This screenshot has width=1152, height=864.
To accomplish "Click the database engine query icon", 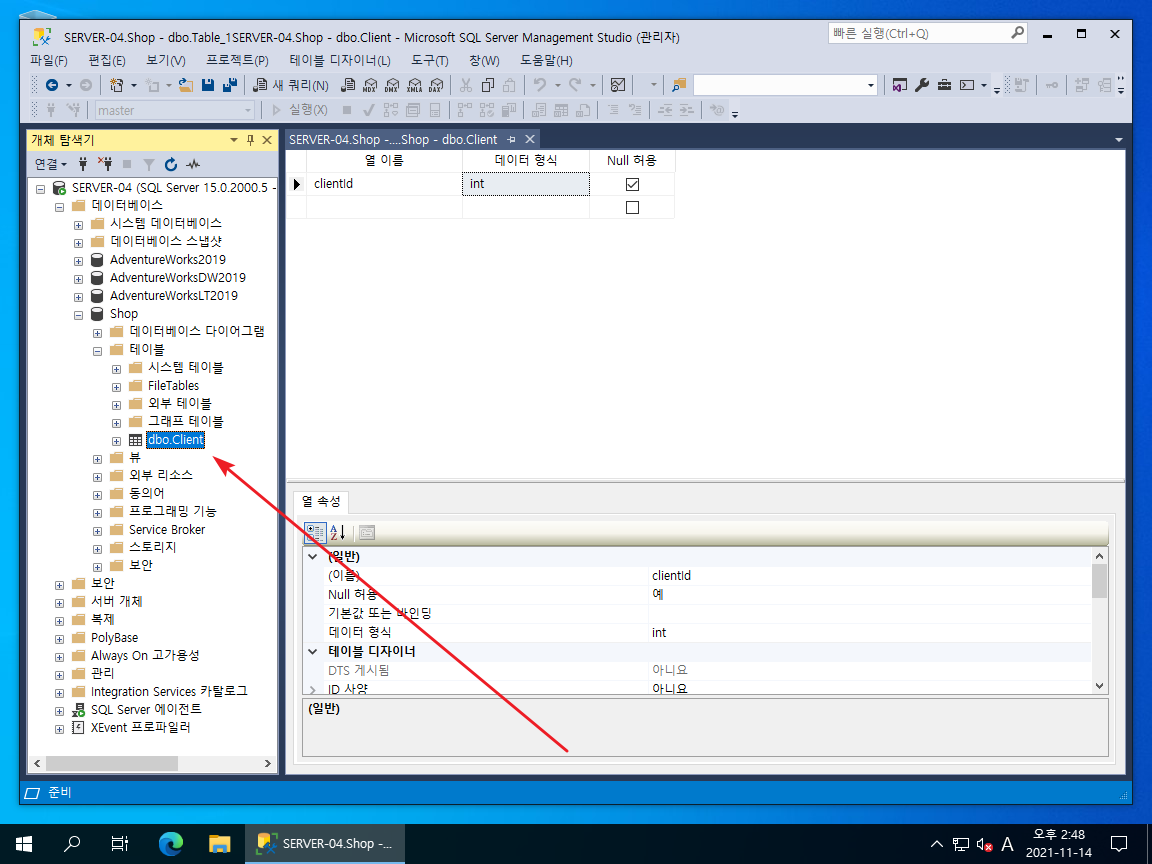I will pos(348,85).
